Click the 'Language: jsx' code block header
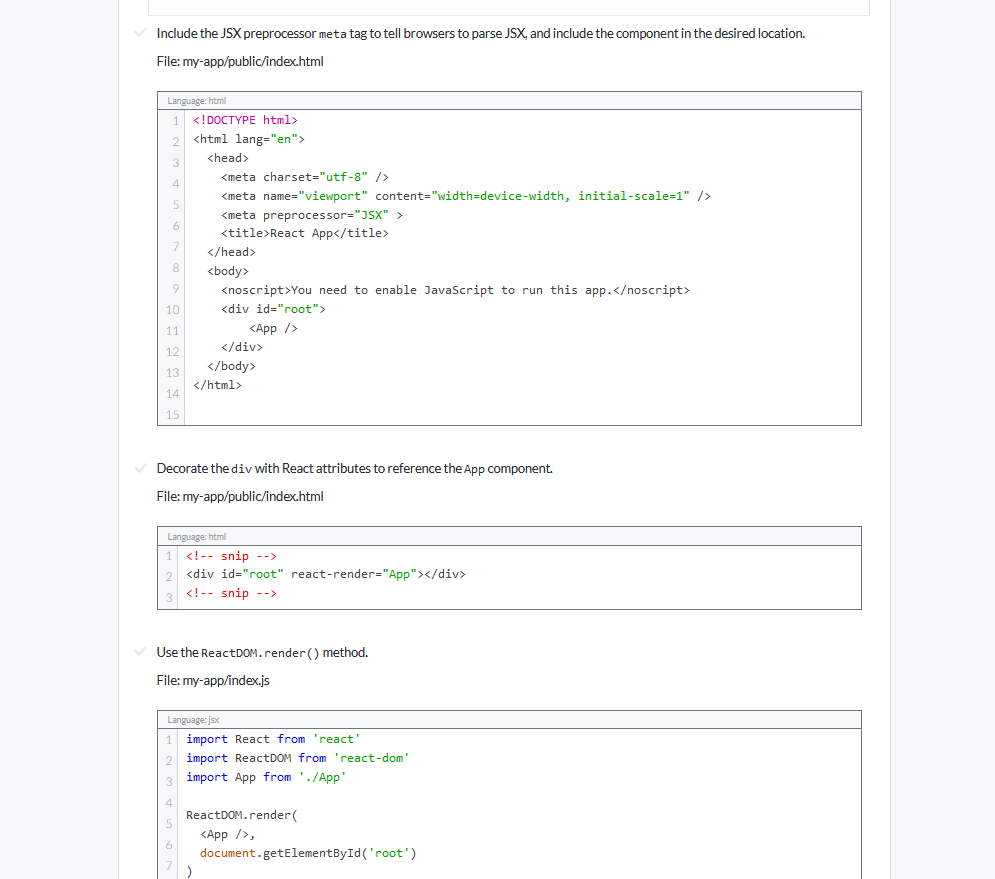 coord(193,720)
